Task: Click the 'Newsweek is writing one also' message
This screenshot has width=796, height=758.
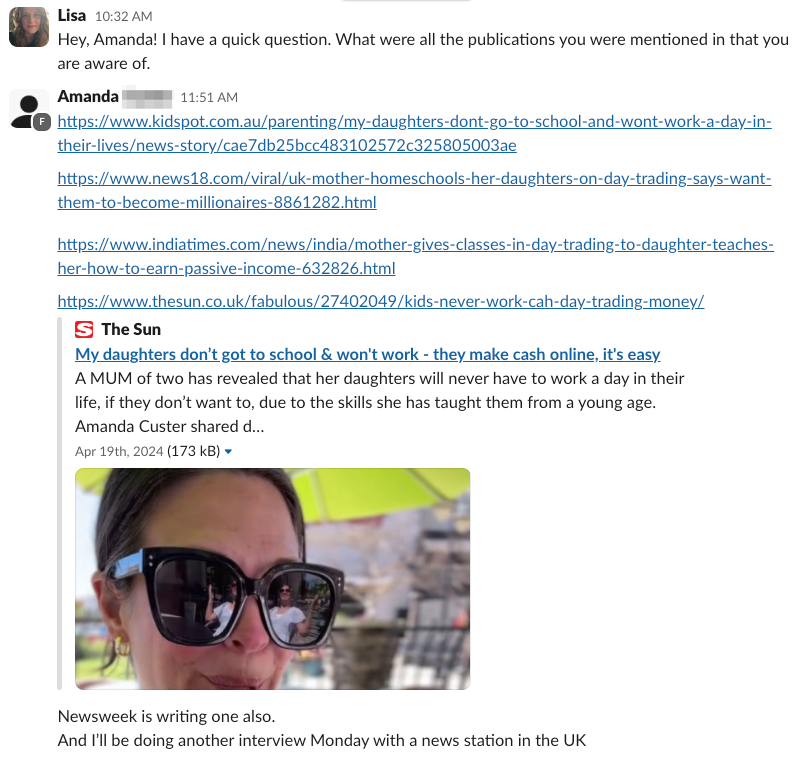Action: pos(167,716)
